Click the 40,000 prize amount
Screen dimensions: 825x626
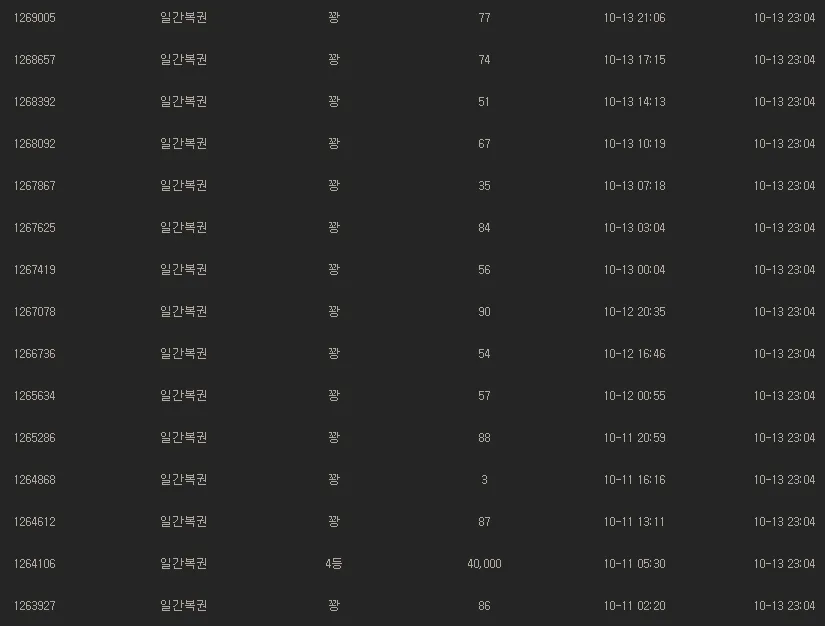point(484,564)
